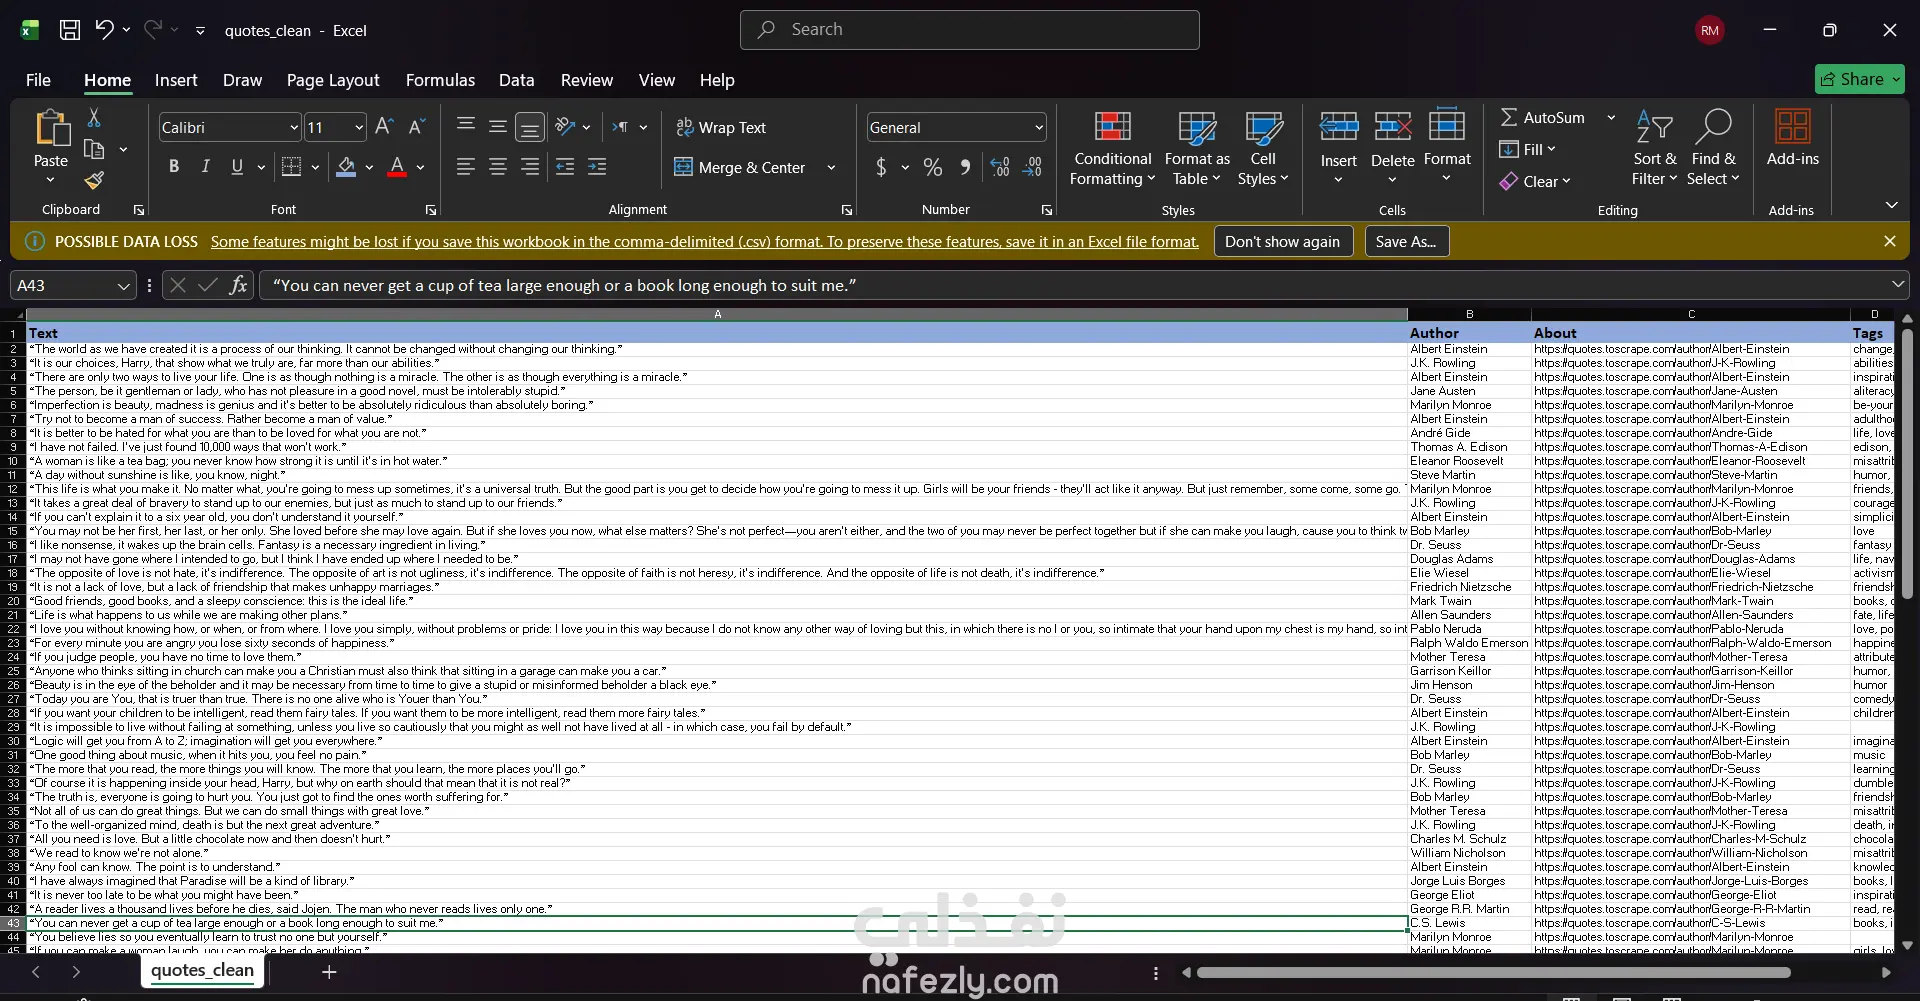1920x1001 pixels.
Task: Open Cell Styles gallery
Action: pos(1263,148)
